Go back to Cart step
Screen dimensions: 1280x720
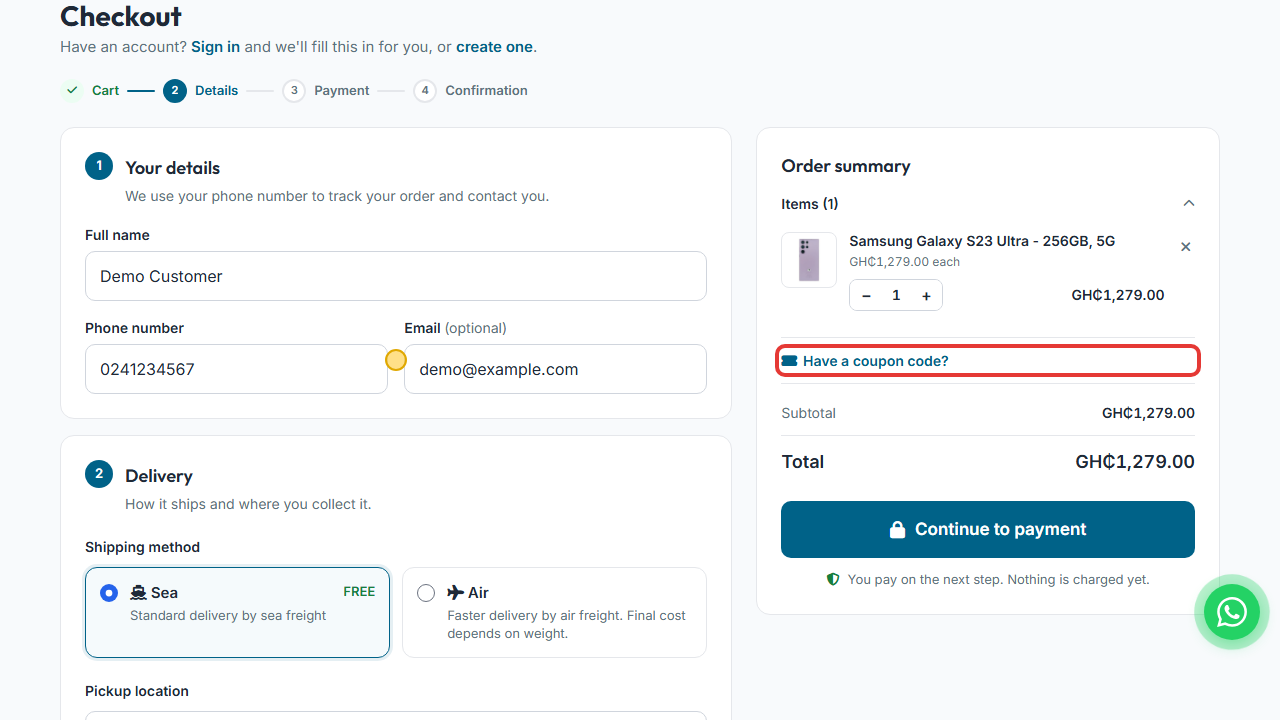[90, 90]
